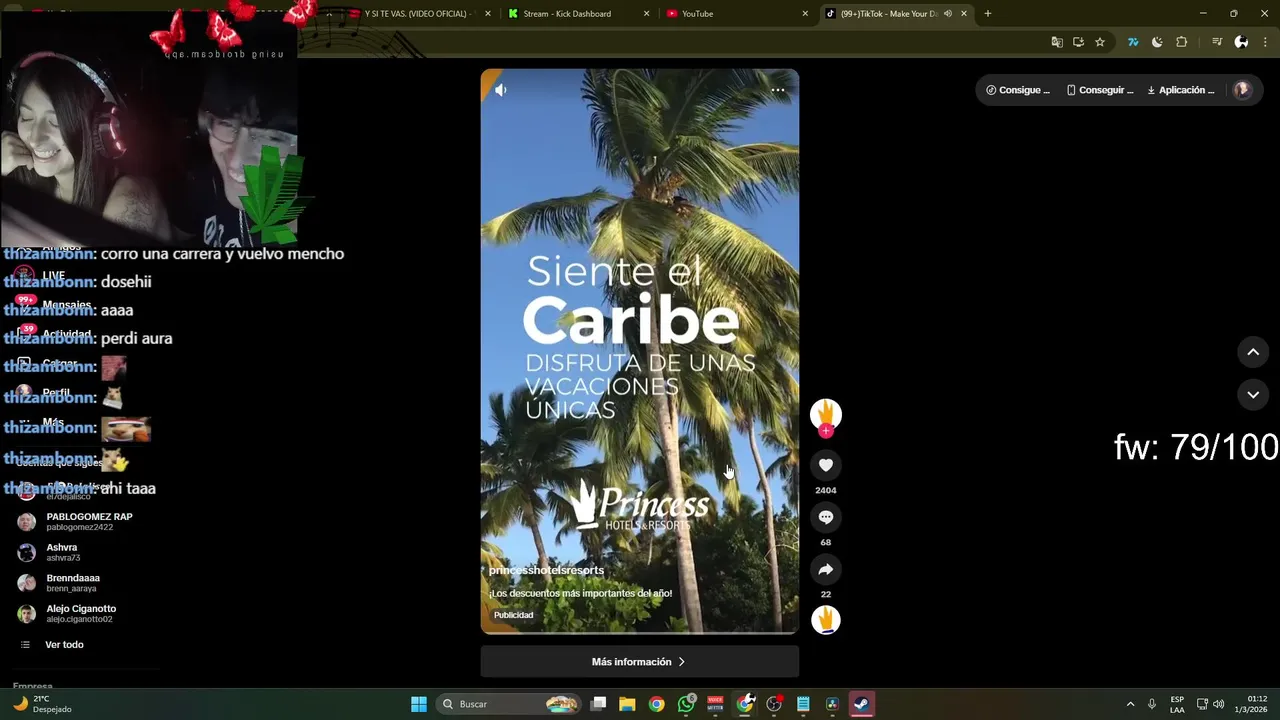Share the video using the arrow icon
Screen dimensions: 1280x720
pos(826,569)
